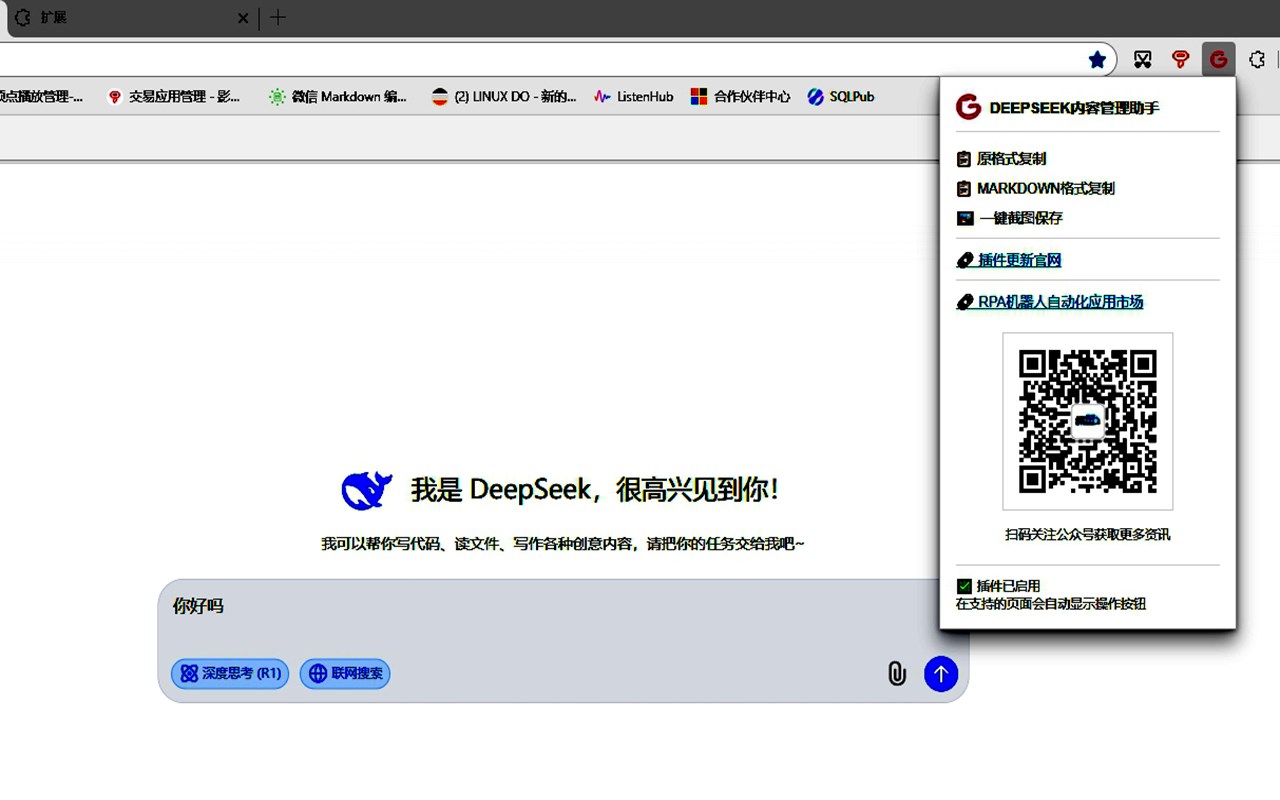The image size is (1280, 800).
Task: Toggle the 联网搜索 button
Action: pos(345,674)
